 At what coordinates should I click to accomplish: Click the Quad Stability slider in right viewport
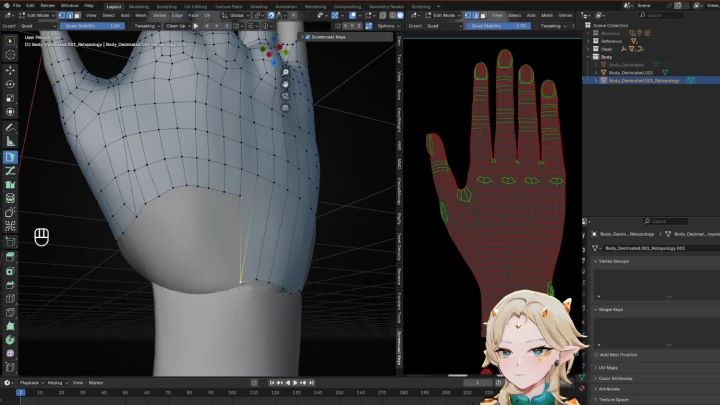(x=498, y=26)
